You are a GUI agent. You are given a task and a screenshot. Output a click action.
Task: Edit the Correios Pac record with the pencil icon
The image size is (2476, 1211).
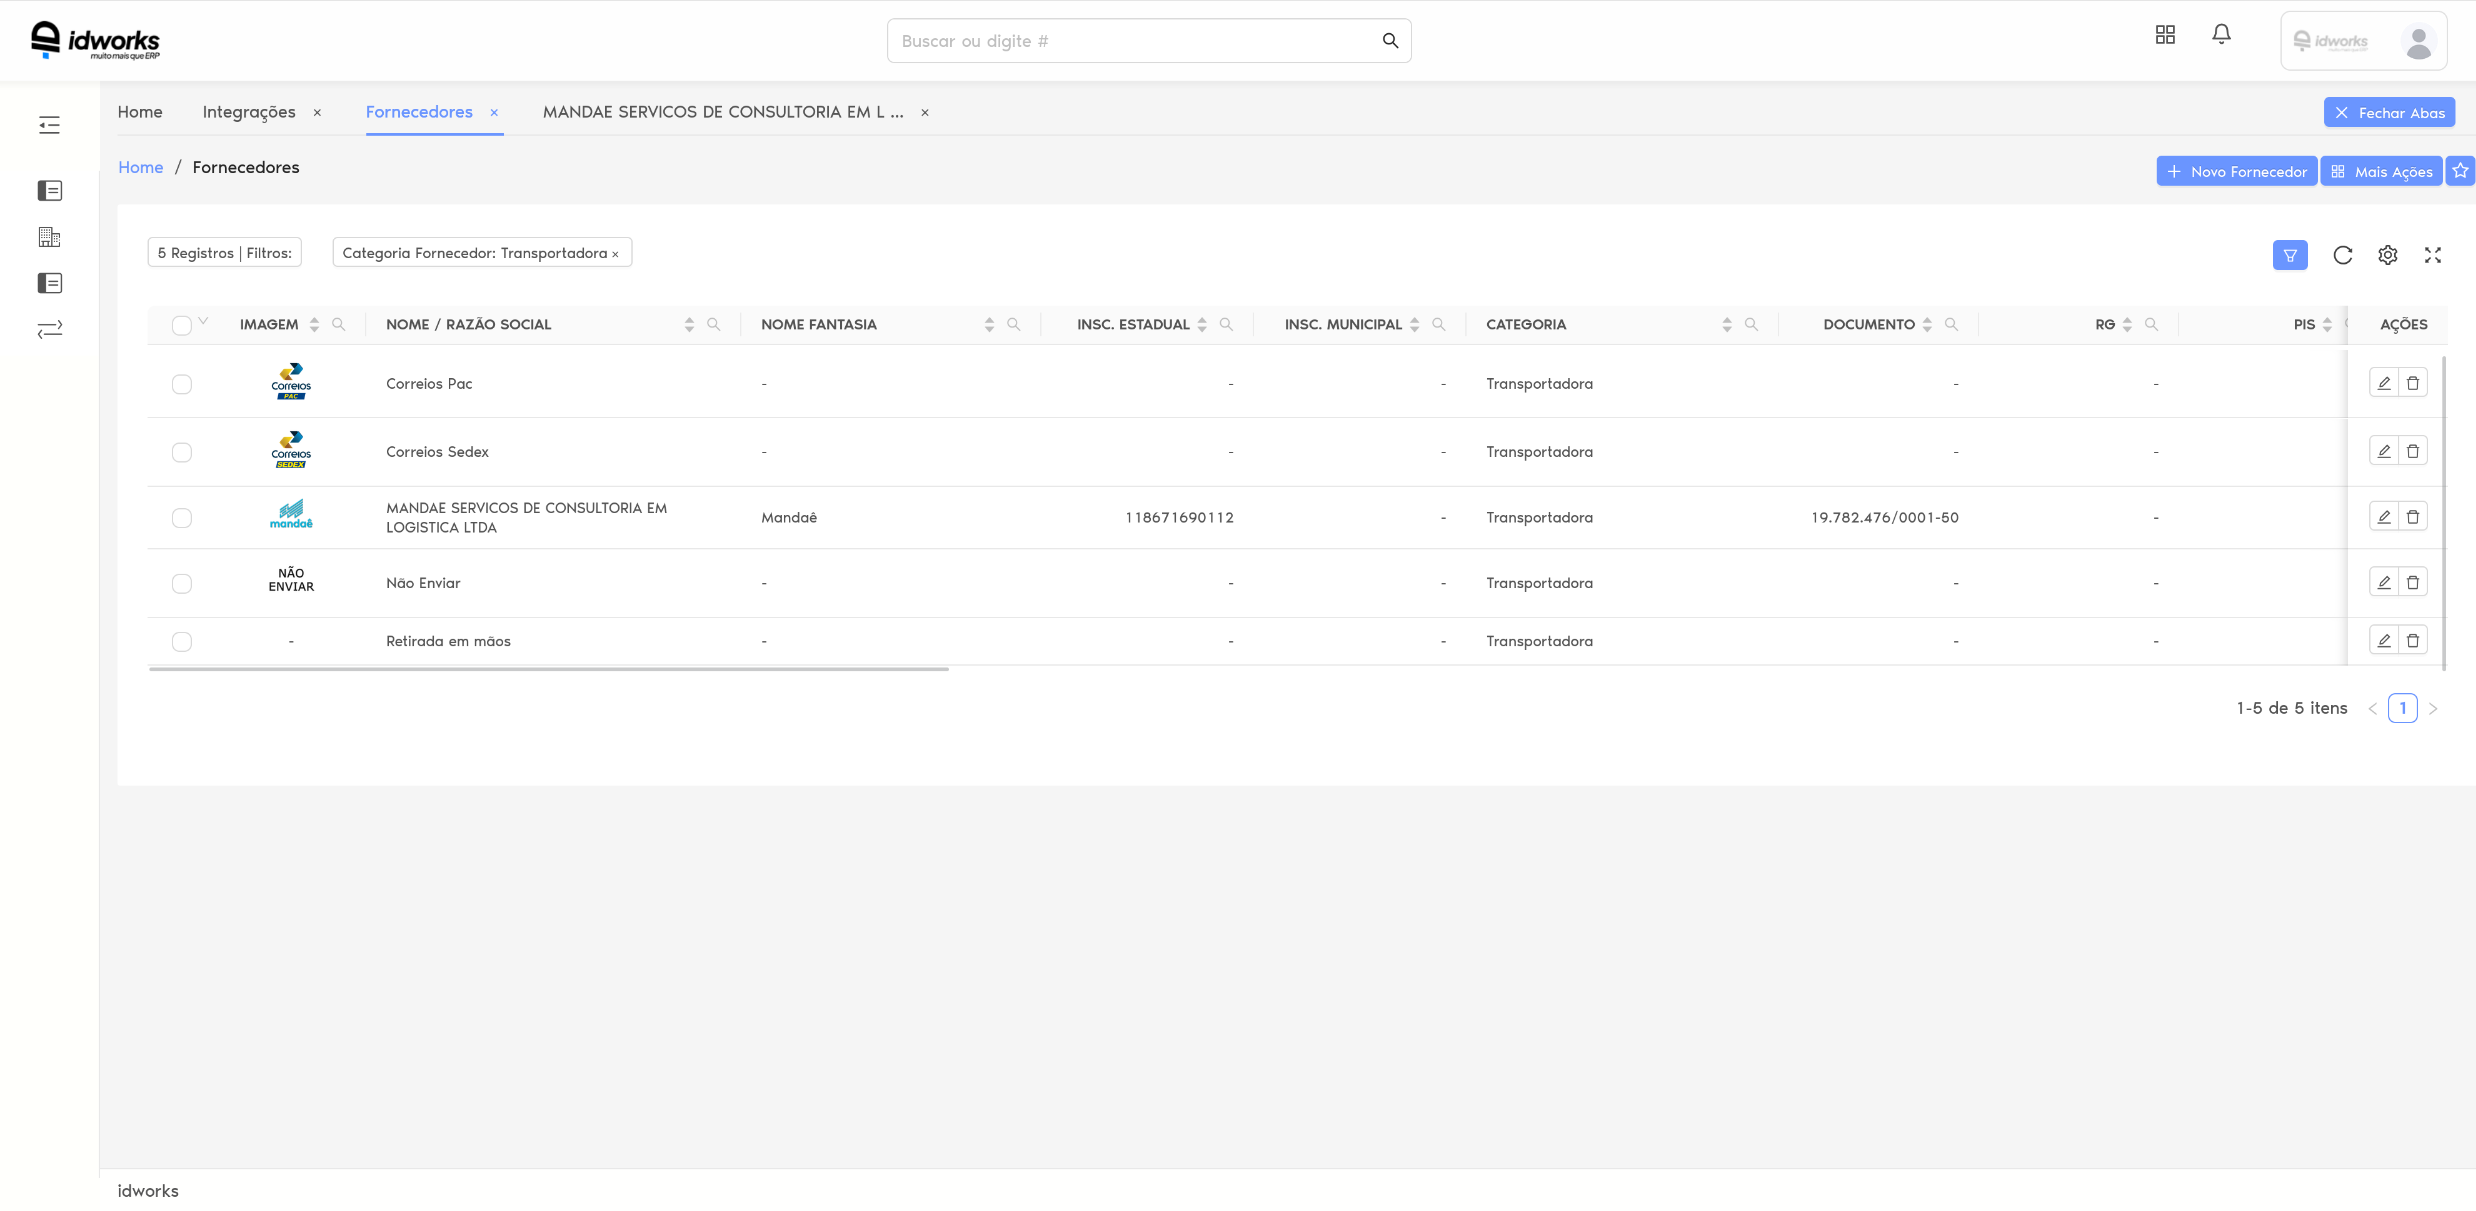click(x=2383, y=382)
